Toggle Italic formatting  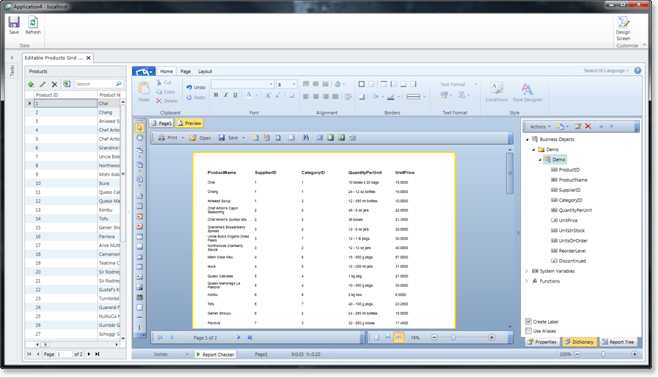[226, 95]
